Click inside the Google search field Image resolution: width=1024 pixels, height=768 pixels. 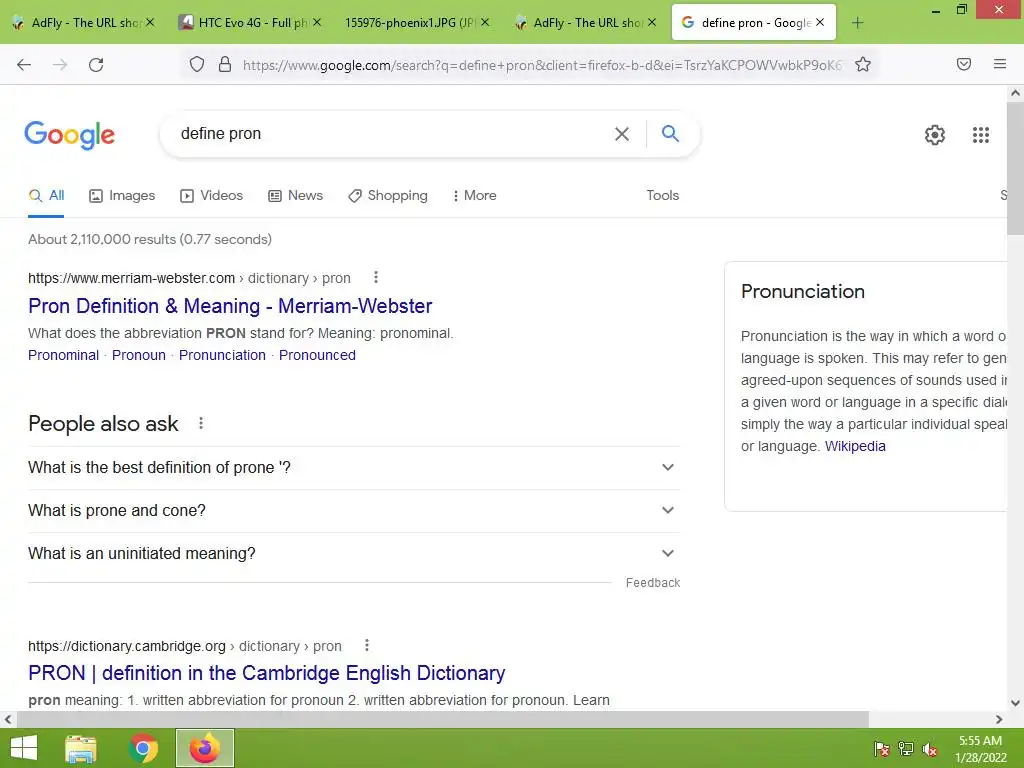[392, 134]
